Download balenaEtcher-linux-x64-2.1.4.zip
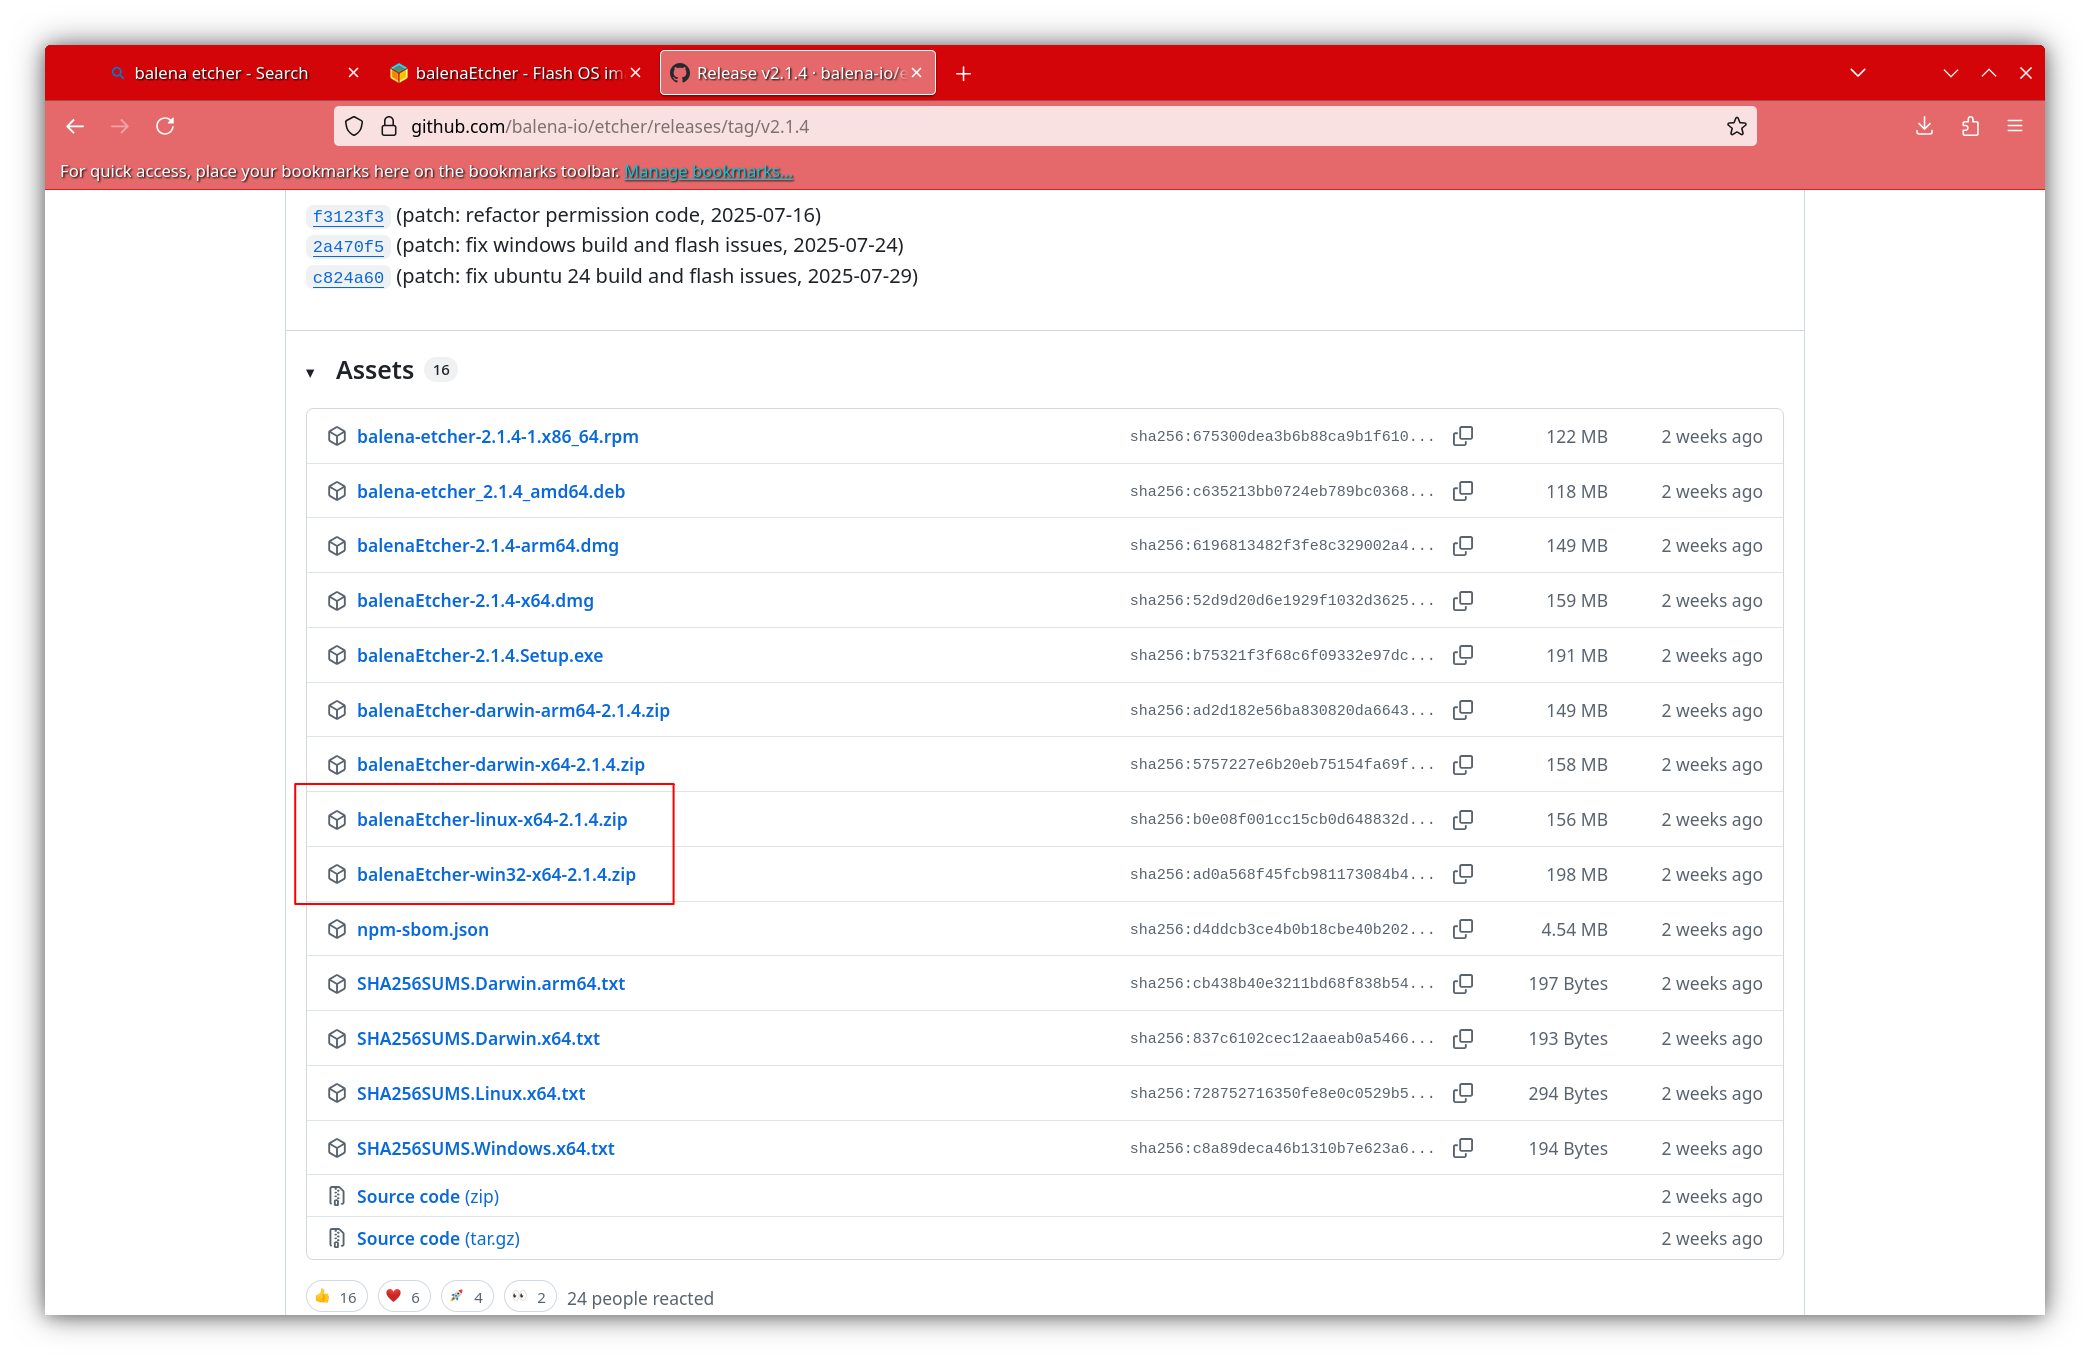2090x1360 pixels. [x=492, y=820]
